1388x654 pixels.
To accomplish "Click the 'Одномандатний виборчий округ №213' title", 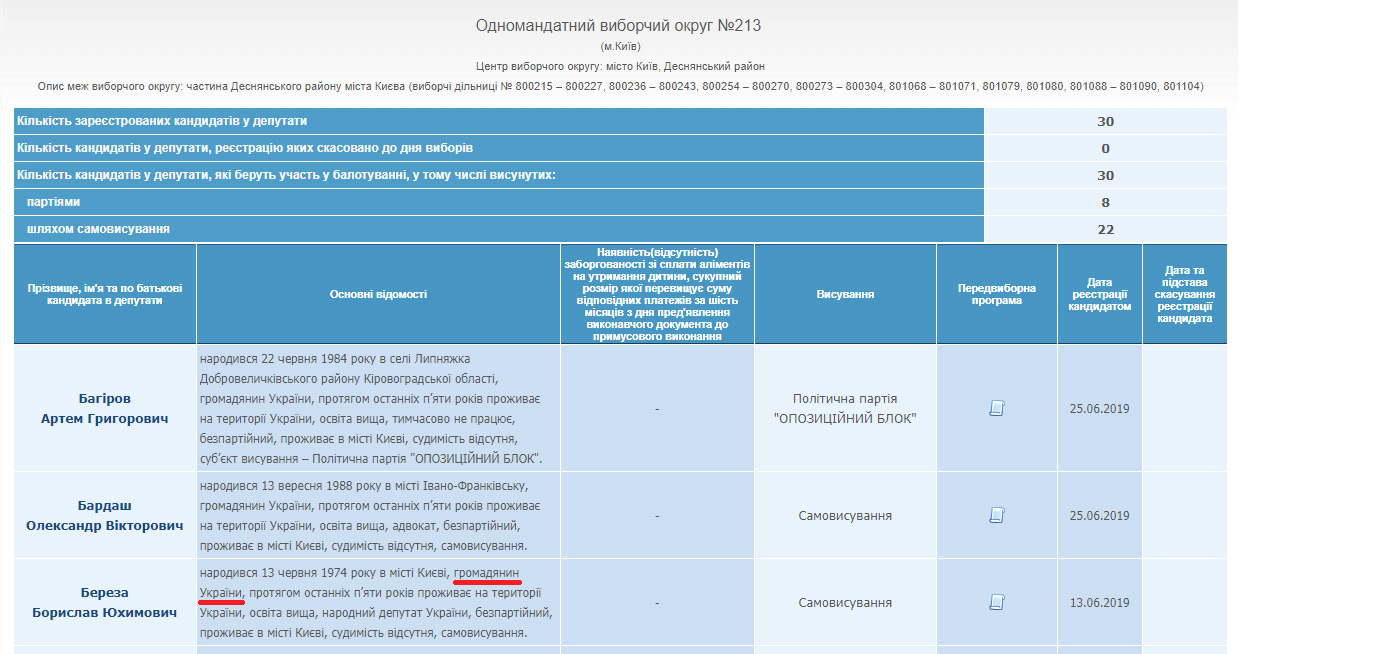I will click(x=625, y=26).
